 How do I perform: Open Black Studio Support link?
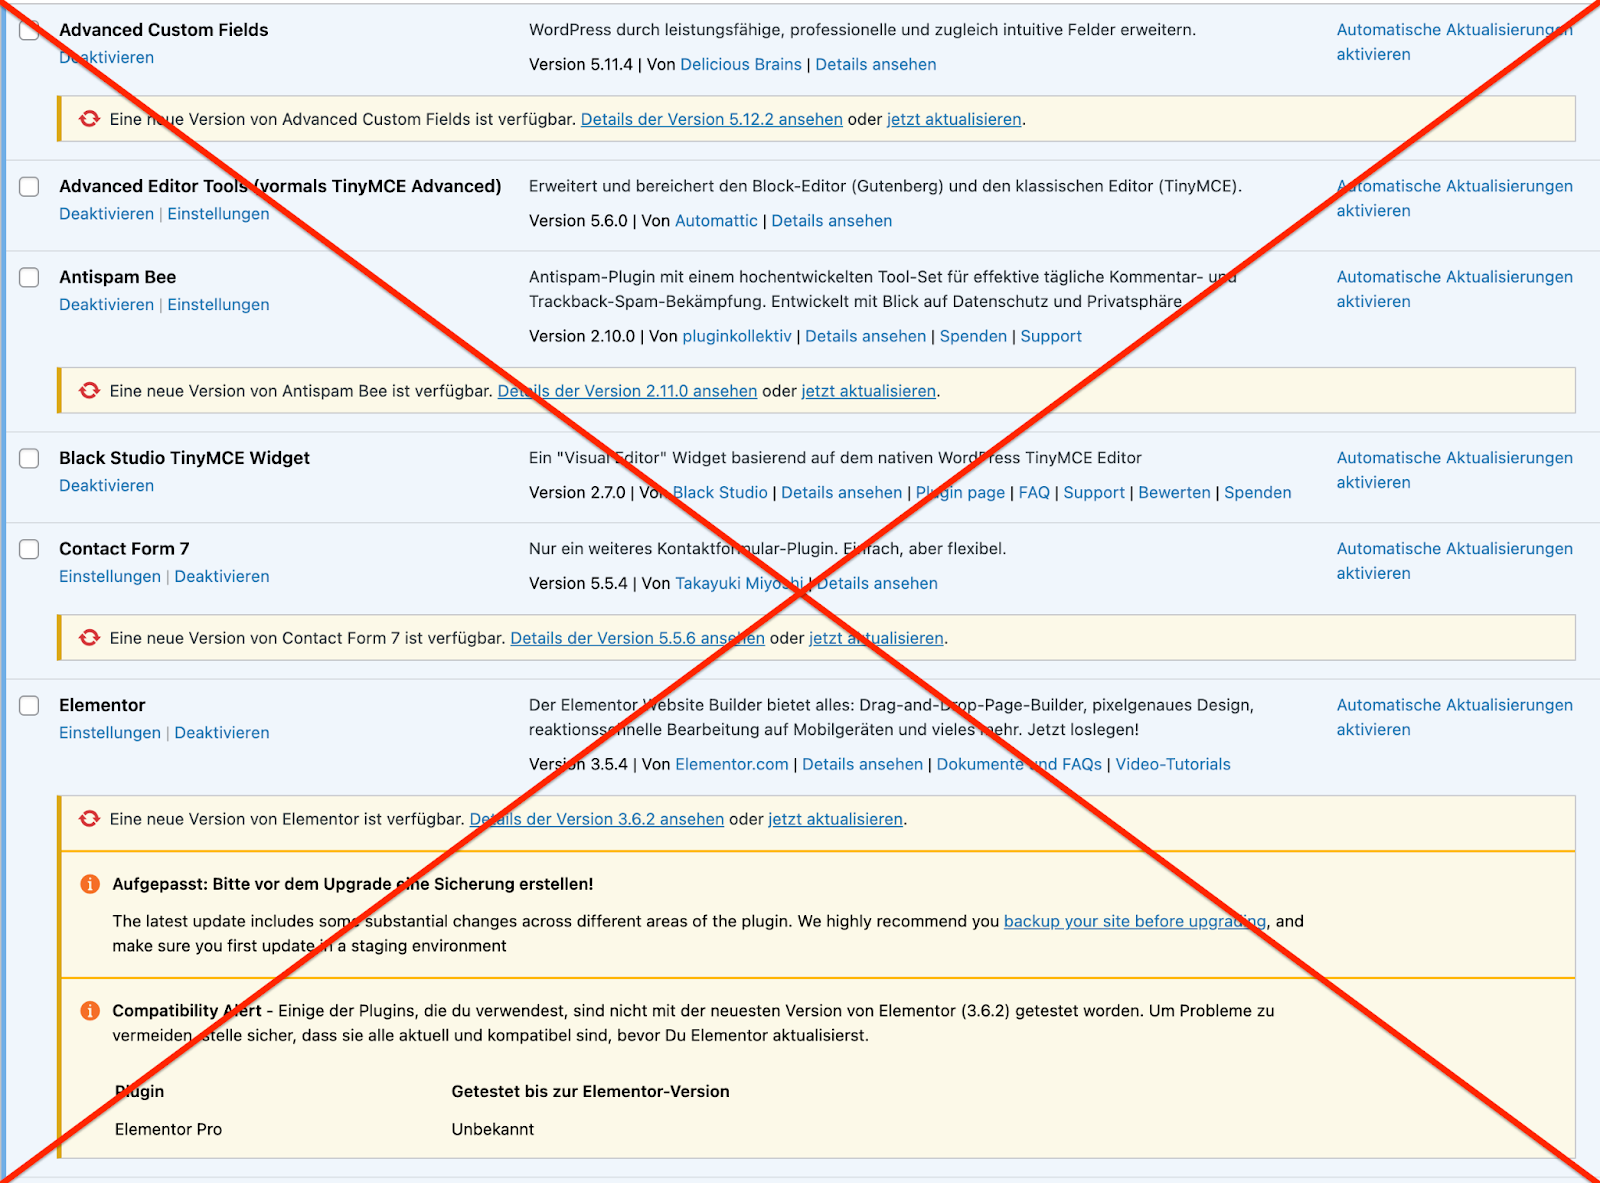click(1094, 493)
